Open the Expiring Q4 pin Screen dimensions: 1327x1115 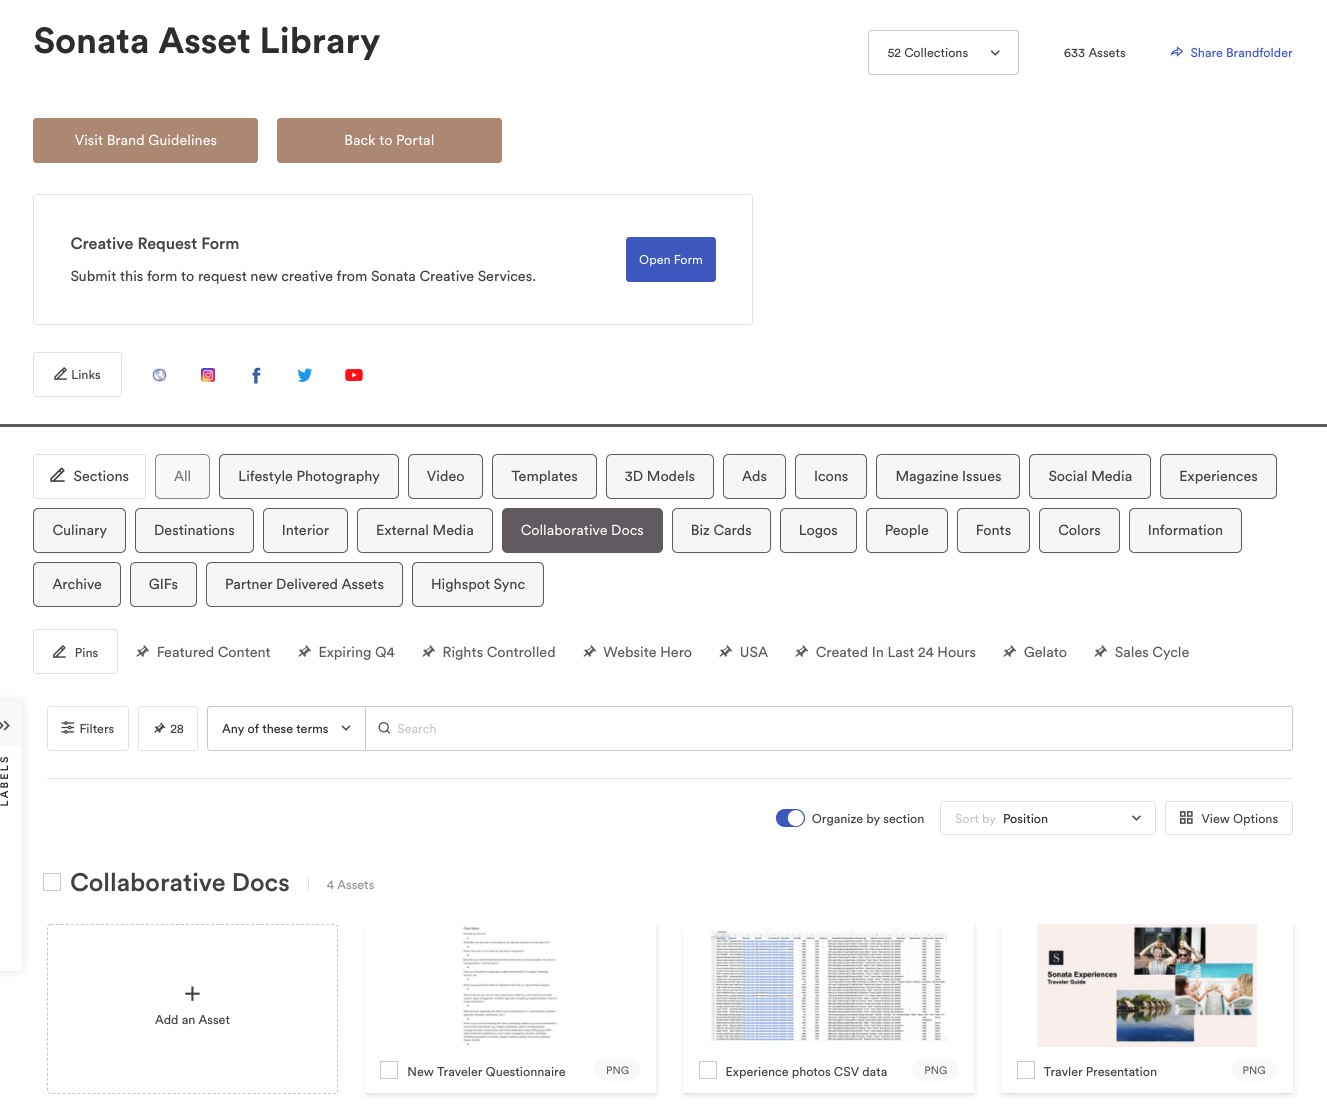pyautogui.click(x=346, y=652)
